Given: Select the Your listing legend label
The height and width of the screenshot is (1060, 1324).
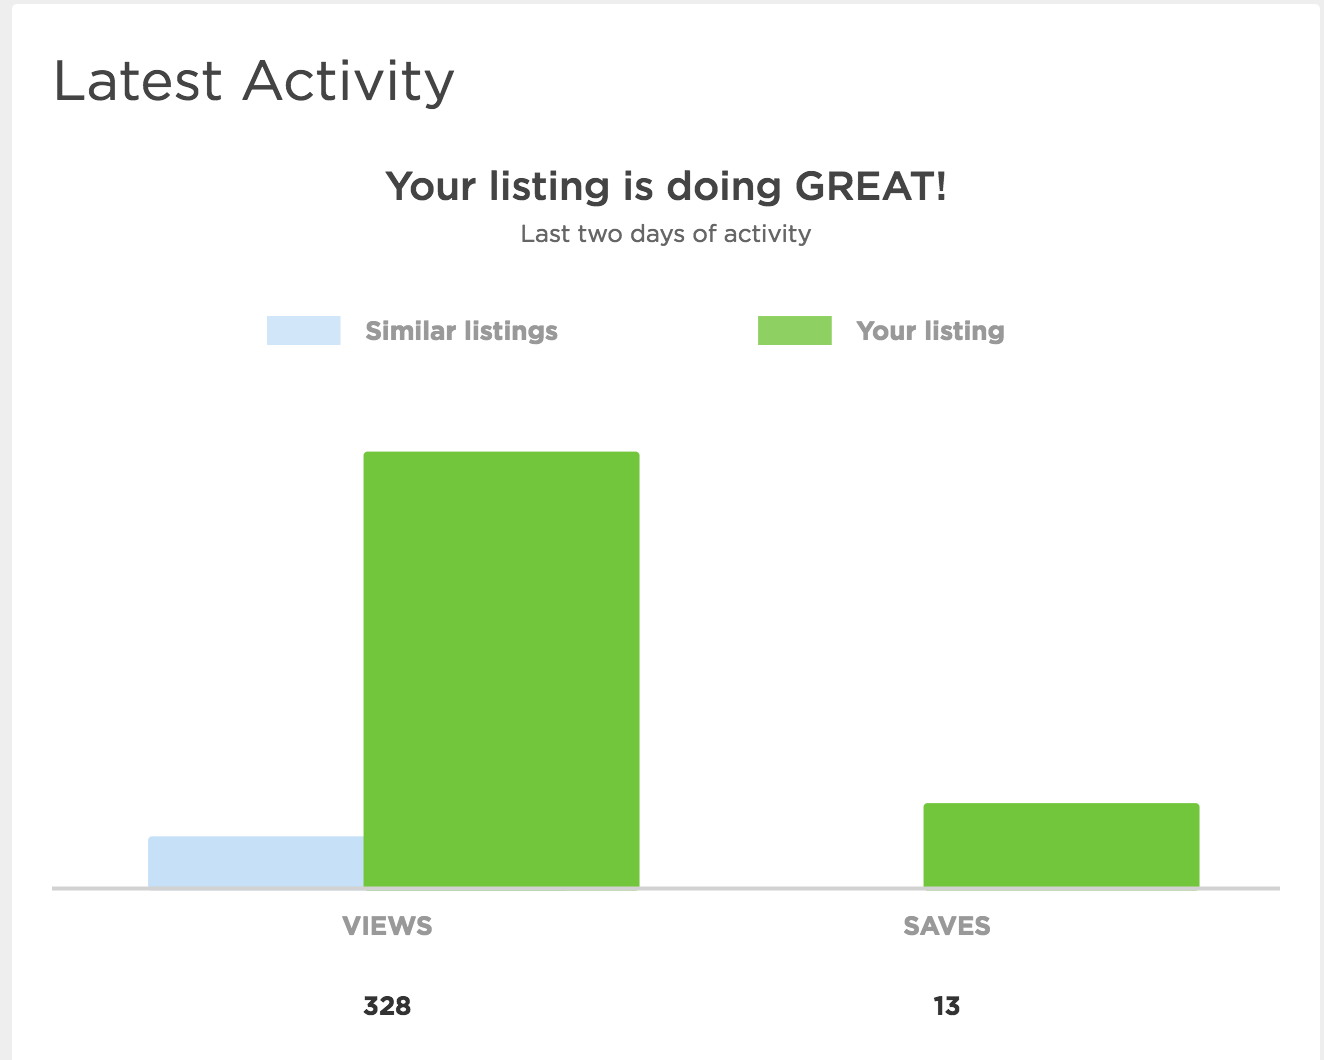Looking at the screenshot, I should coord(930,331).
